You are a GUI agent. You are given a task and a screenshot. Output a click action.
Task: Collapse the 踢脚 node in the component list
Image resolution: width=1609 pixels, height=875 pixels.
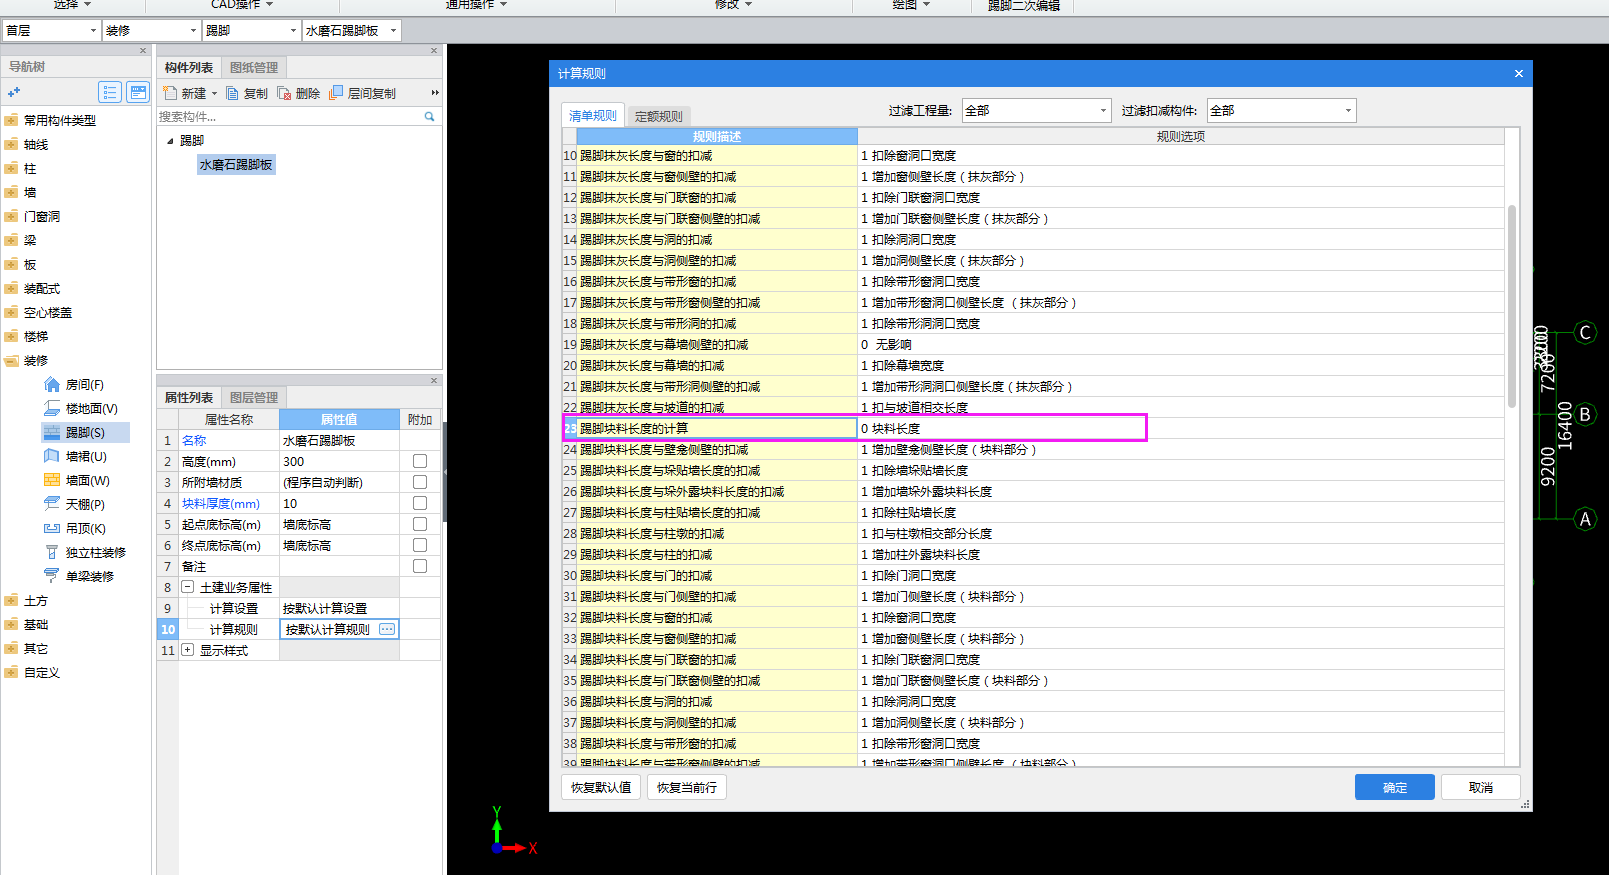point(170,141)
